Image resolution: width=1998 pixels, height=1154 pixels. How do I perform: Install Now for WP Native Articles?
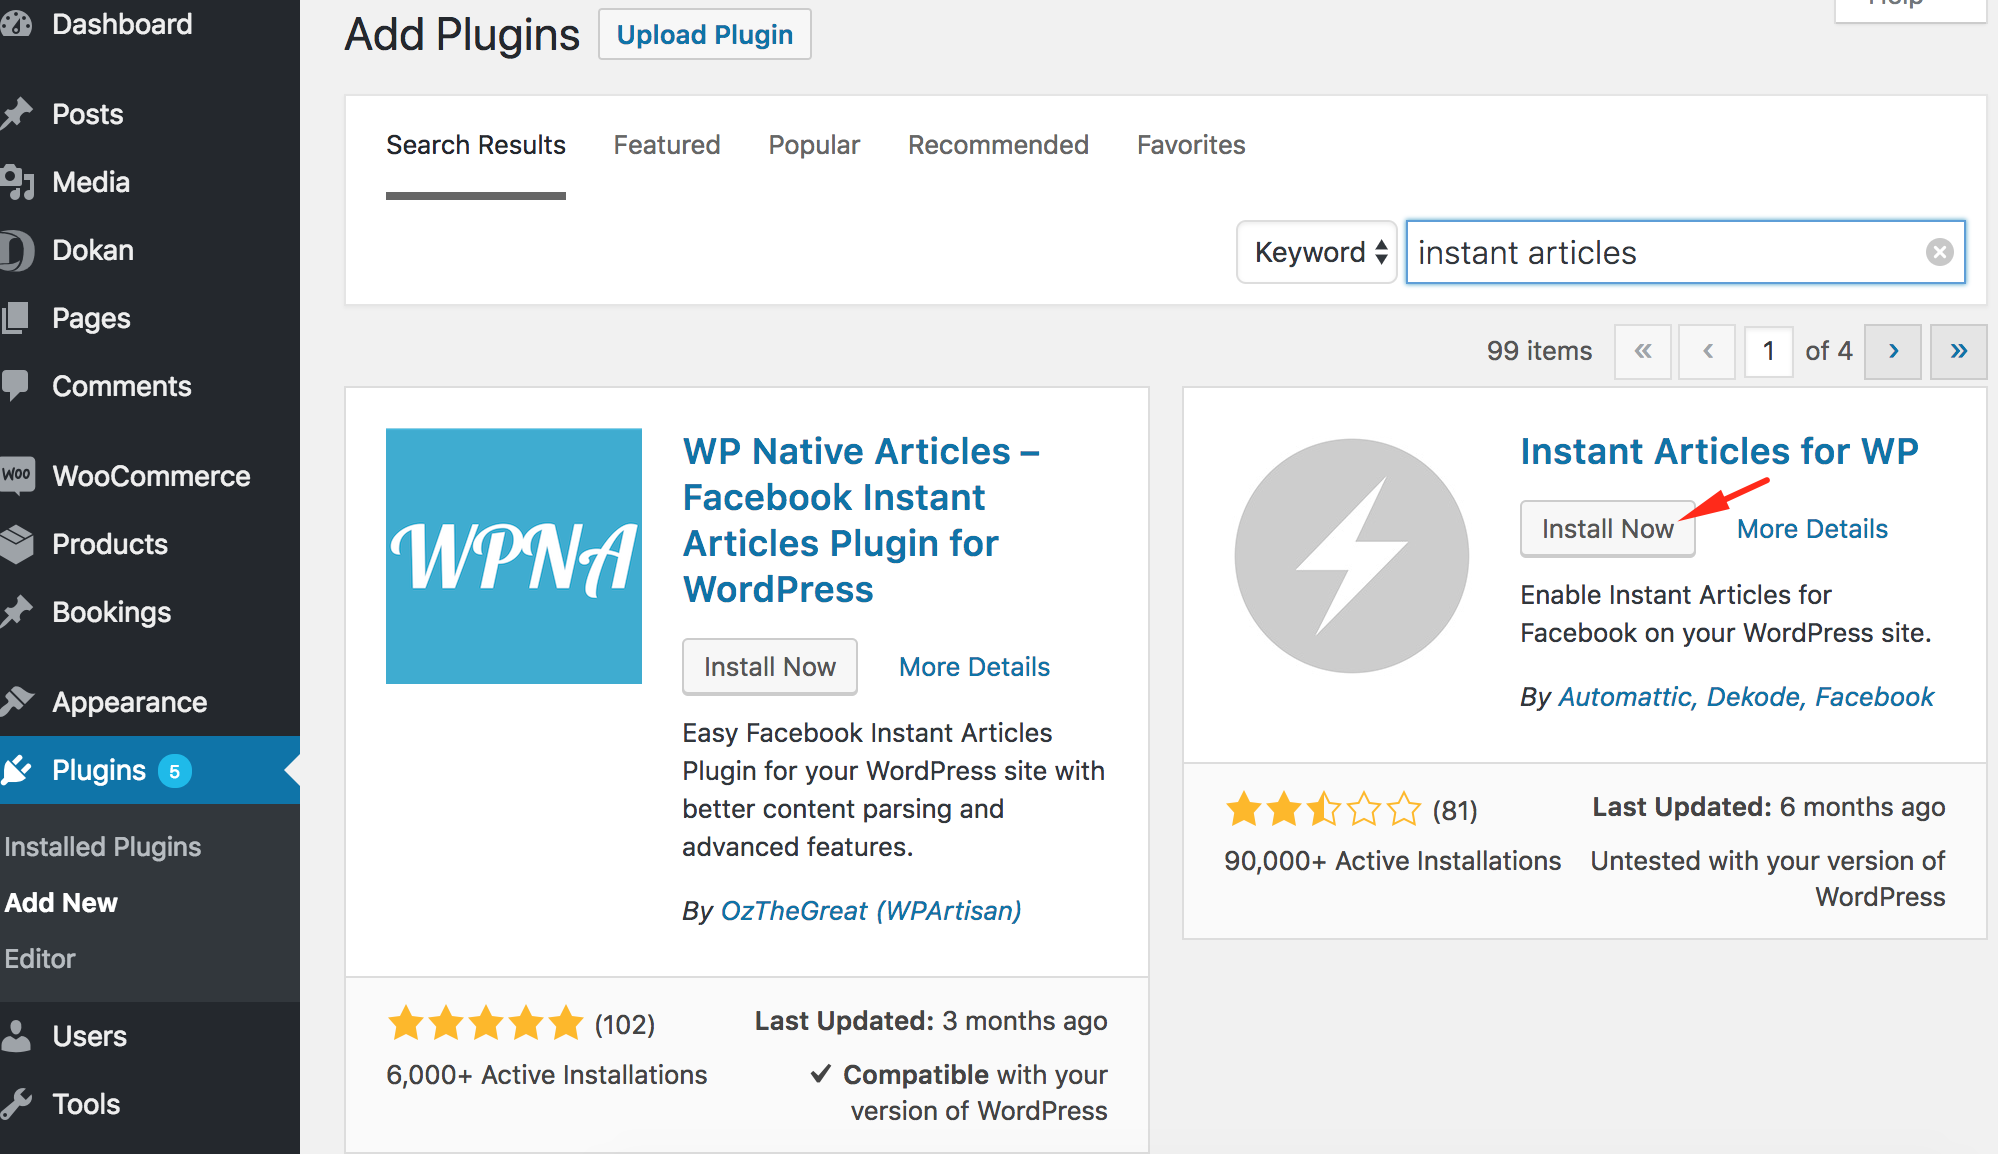770,667
